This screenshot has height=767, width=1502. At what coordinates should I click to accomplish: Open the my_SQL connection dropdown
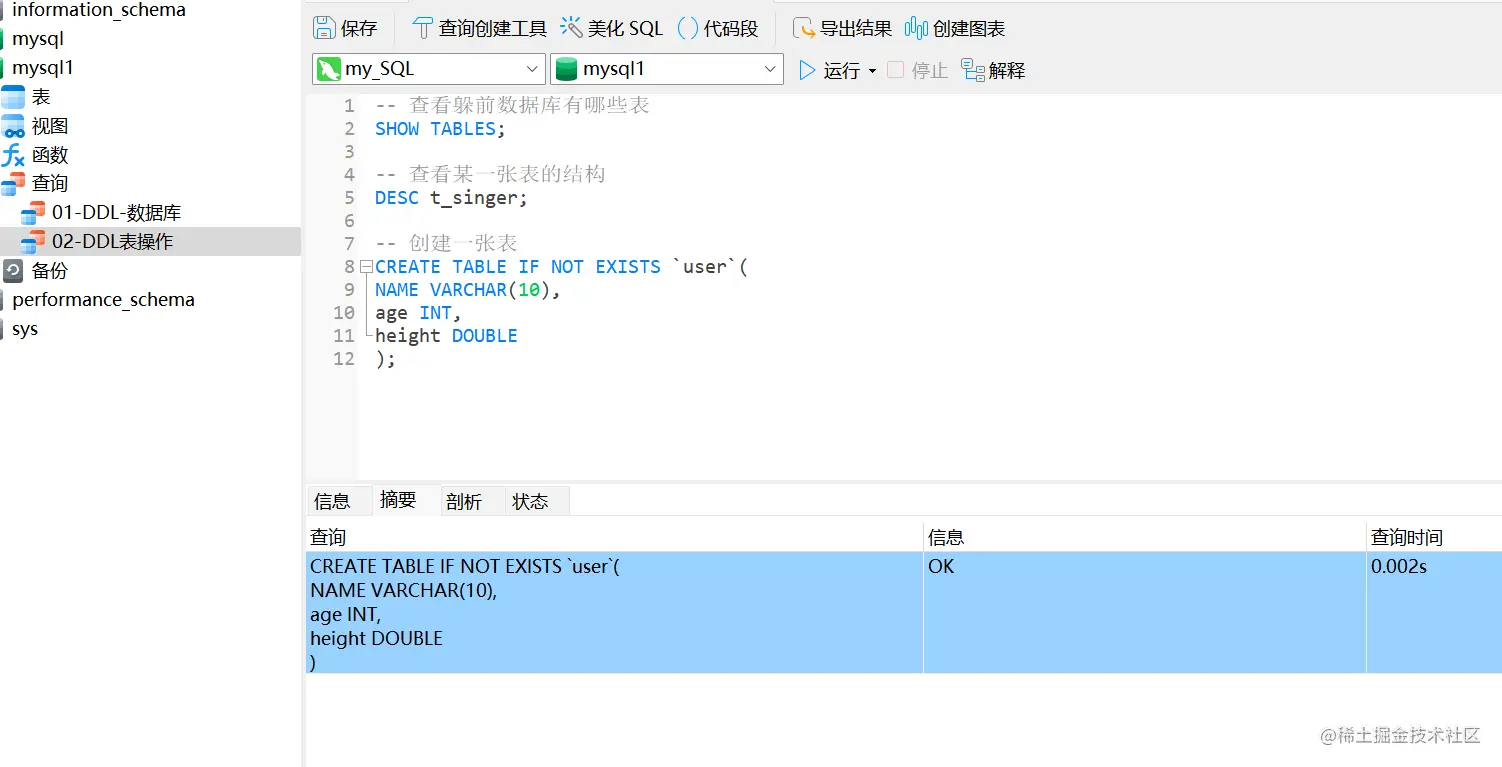click(429, 69)
